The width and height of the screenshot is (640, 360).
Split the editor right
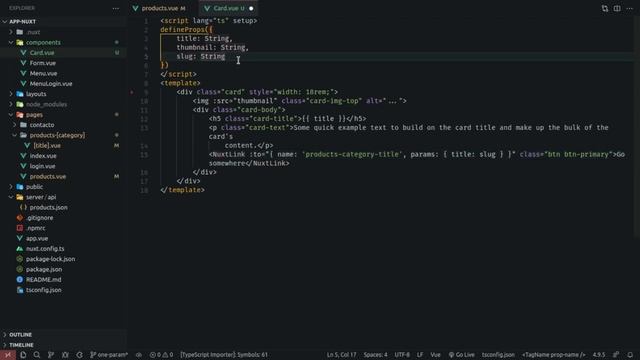[x=617, y=8]
